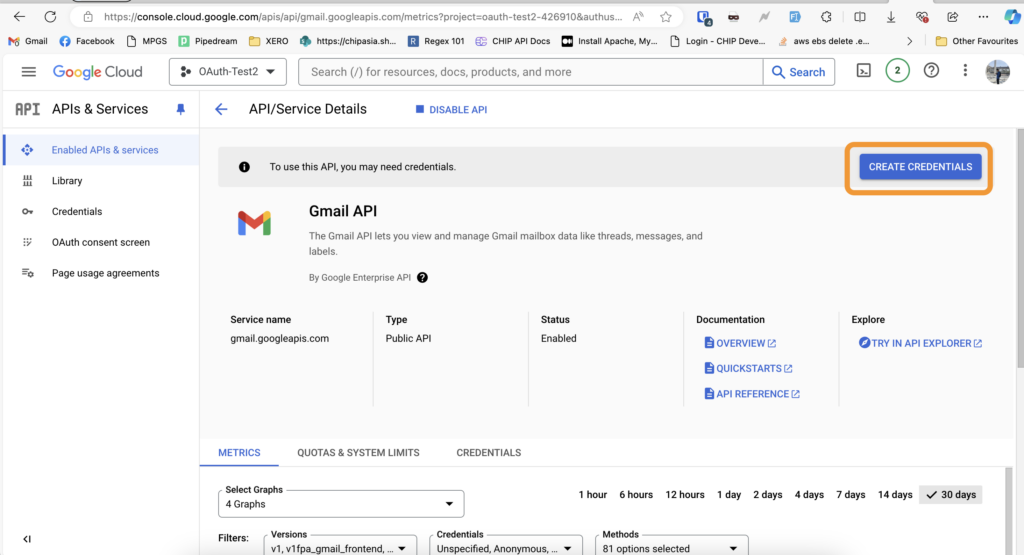The image size is (1024, 555).
Task: Open Other Favourites folder
Action: [x=976, y=41]
